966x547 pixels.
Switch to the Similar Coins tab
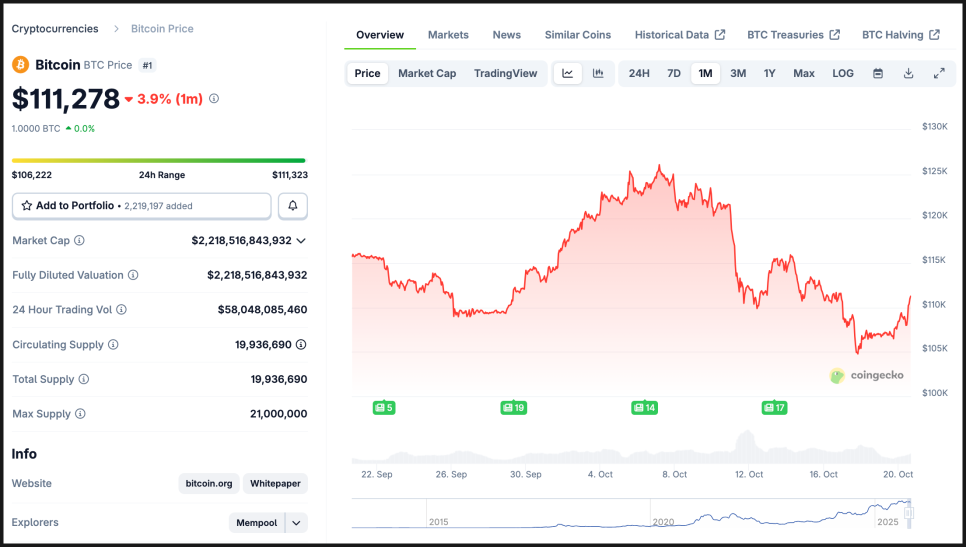tap(577, 35)
